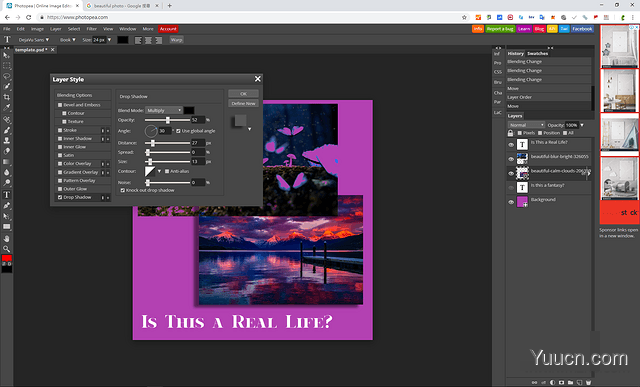
Task: Select the Dodge tool
Action: pos(6,182)
